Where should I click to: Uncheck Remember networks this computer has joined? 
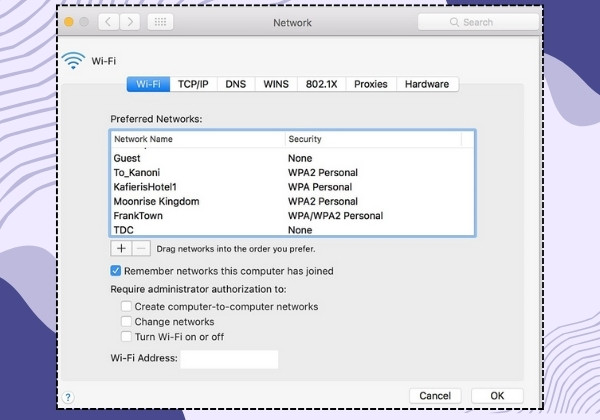click(x=116, y=271)
